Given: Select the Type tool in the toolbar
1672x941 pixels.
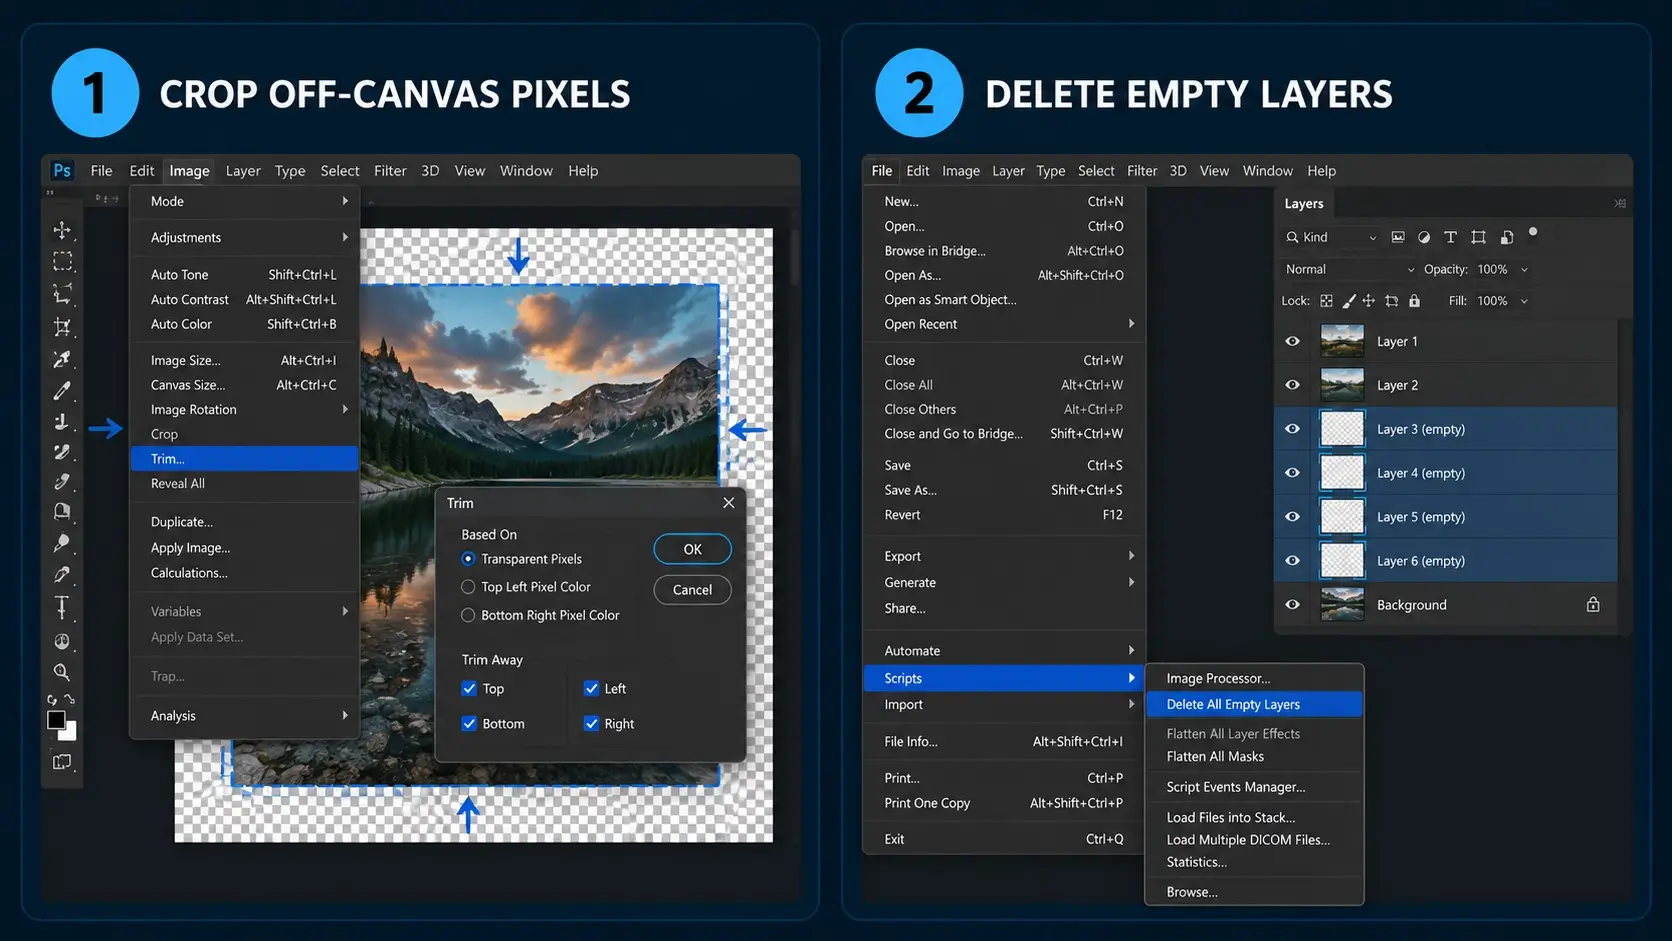Looking at the screenshot, I should point(62,607).
